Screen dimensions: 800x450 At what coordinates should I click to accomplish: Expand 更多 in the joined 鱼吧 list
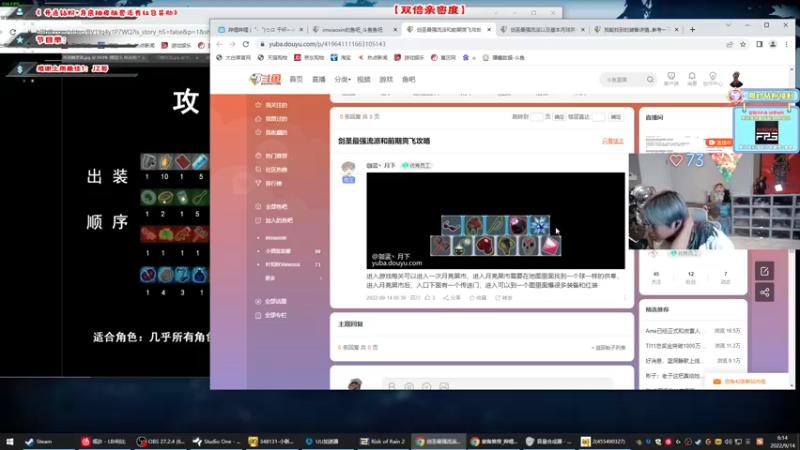point(293,278)
